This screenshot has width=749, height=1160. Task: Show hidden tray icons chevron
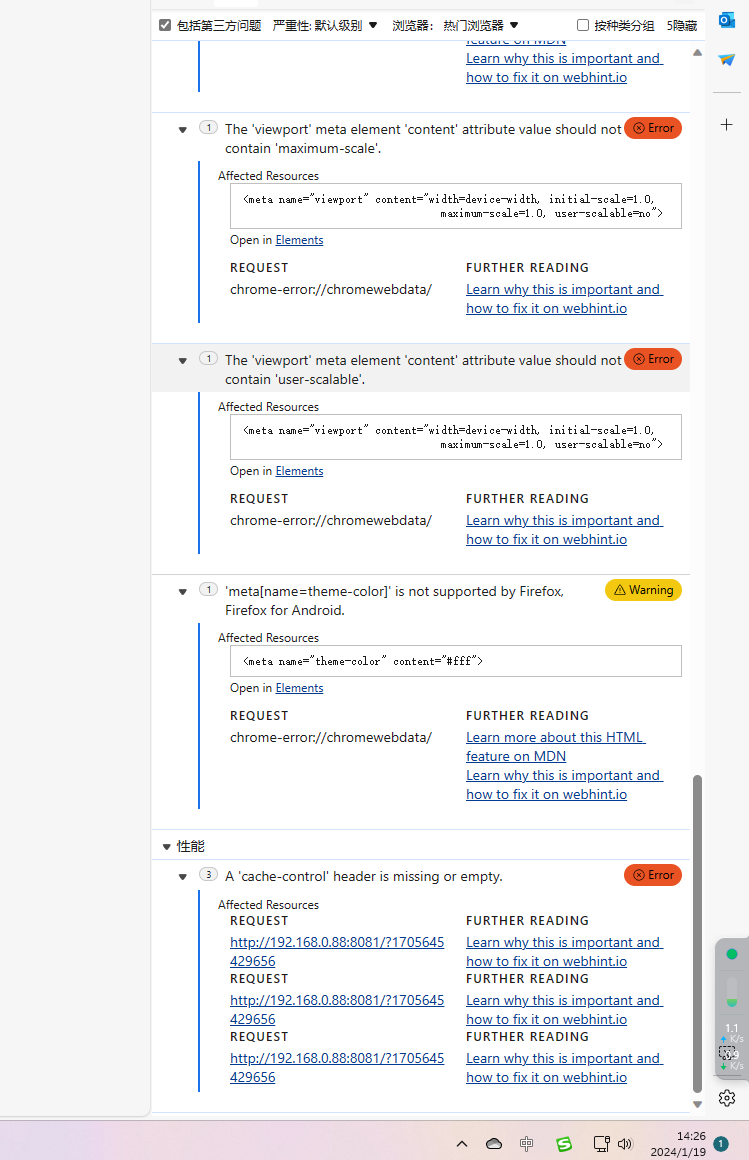coord(462,1144)
